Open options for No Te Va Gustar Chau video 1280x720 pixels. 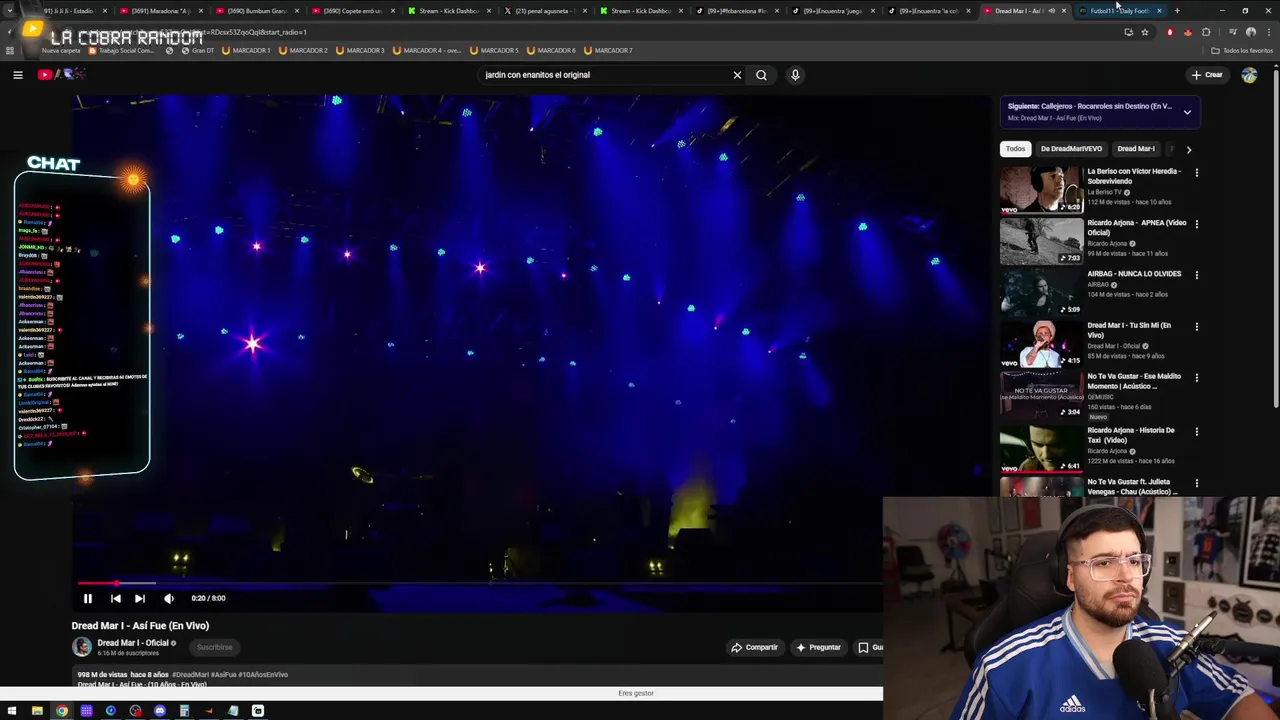pos(1196,483)
